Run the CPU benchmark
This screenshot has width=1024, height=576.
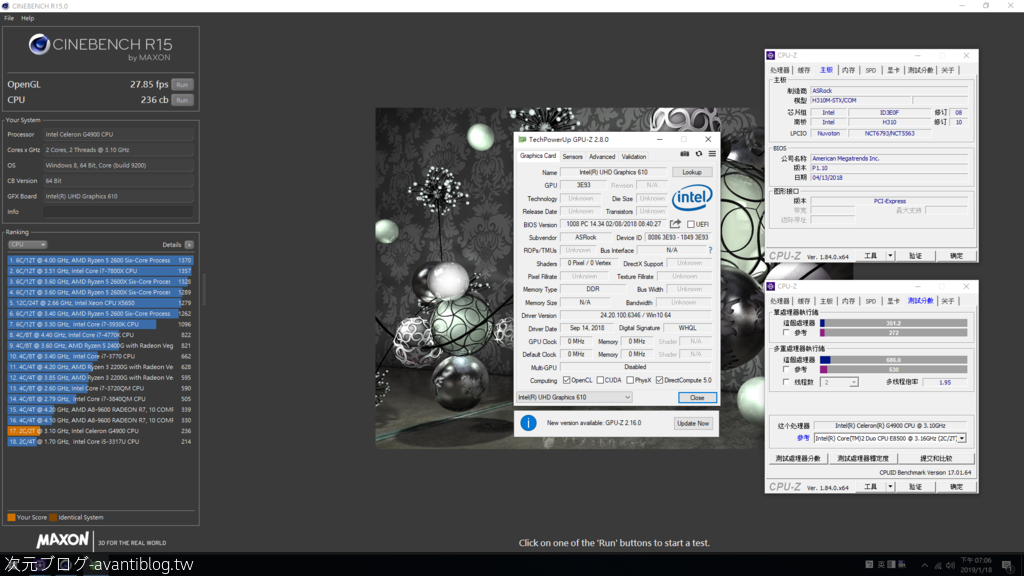point(182,100)
